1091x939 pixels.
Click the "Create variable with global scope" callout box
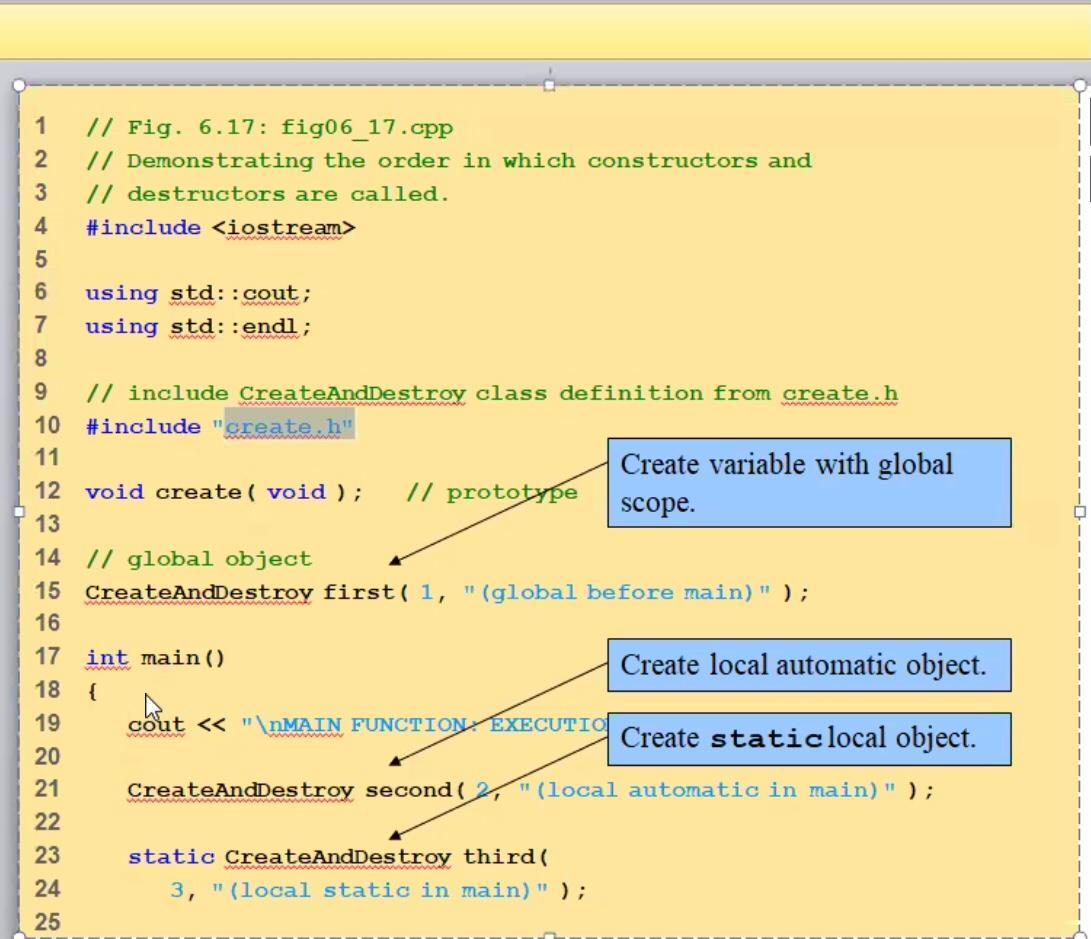[x=810, y=483]
